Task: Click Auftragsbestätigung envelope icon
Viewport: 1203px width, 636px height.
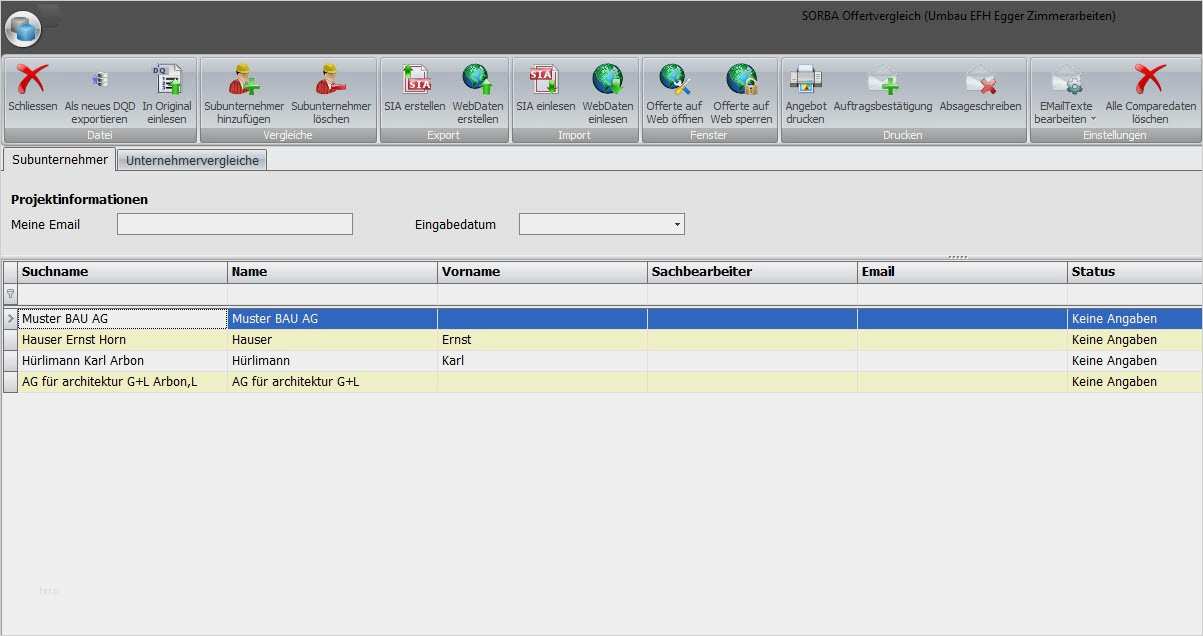Action: [x=882, y=79]
